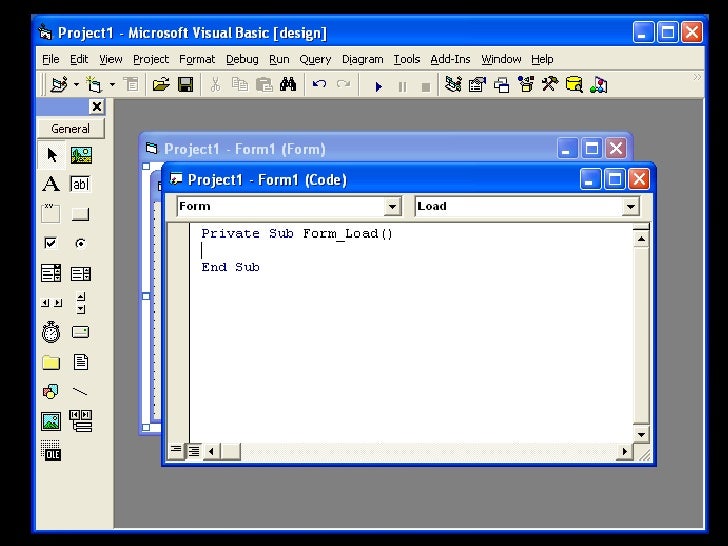Select the OptionButton control tool
Screen dimensions: 728x546
click(x=81, y=243)
